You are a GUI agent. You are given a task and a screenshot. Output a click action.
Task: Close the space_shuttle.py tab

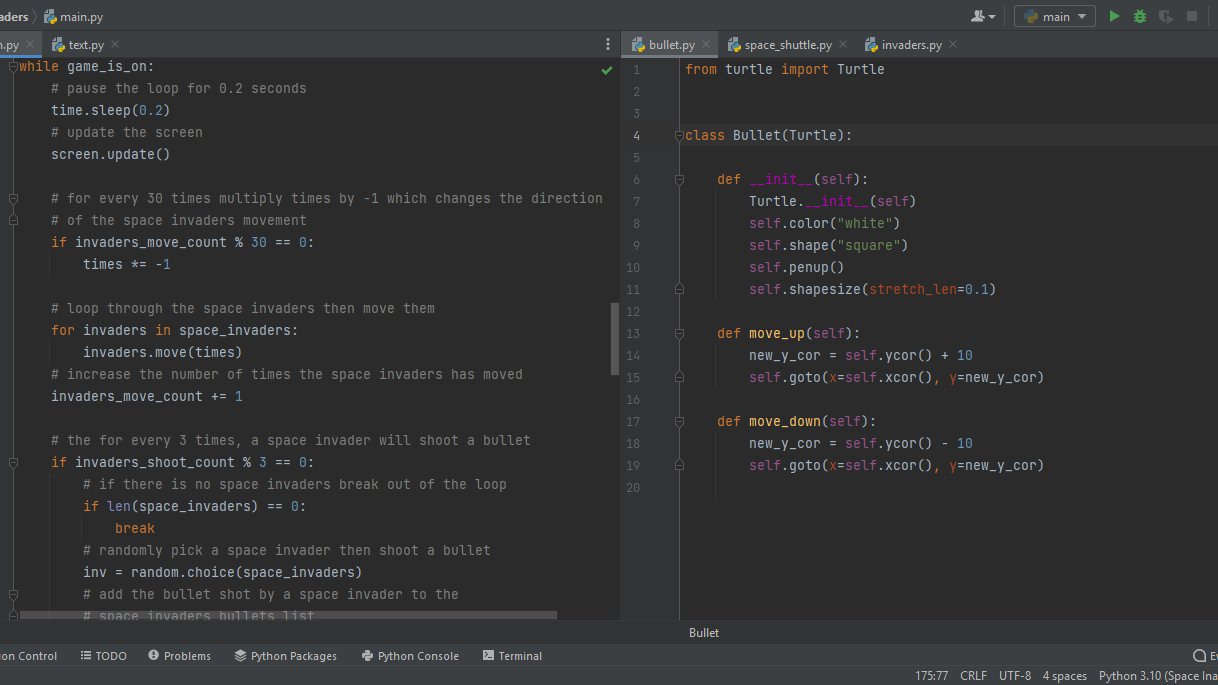point(845,44)
